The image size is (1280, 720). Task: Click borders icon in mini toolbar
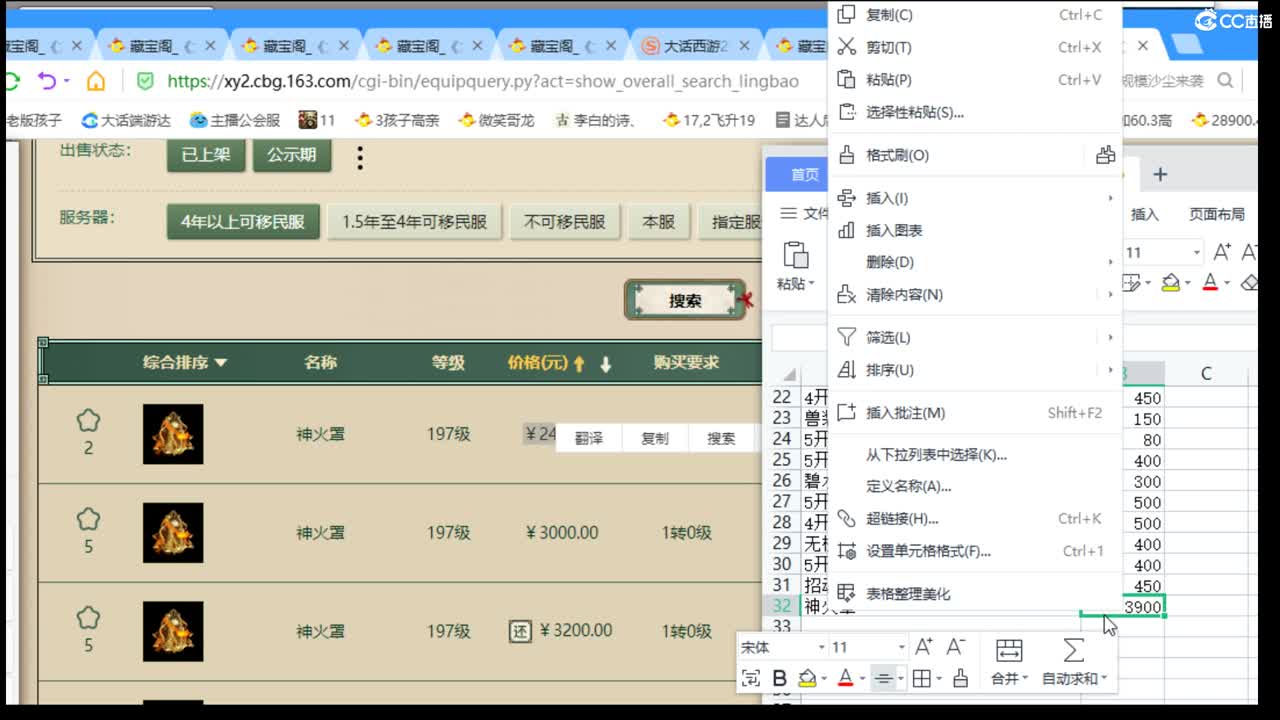922,679
